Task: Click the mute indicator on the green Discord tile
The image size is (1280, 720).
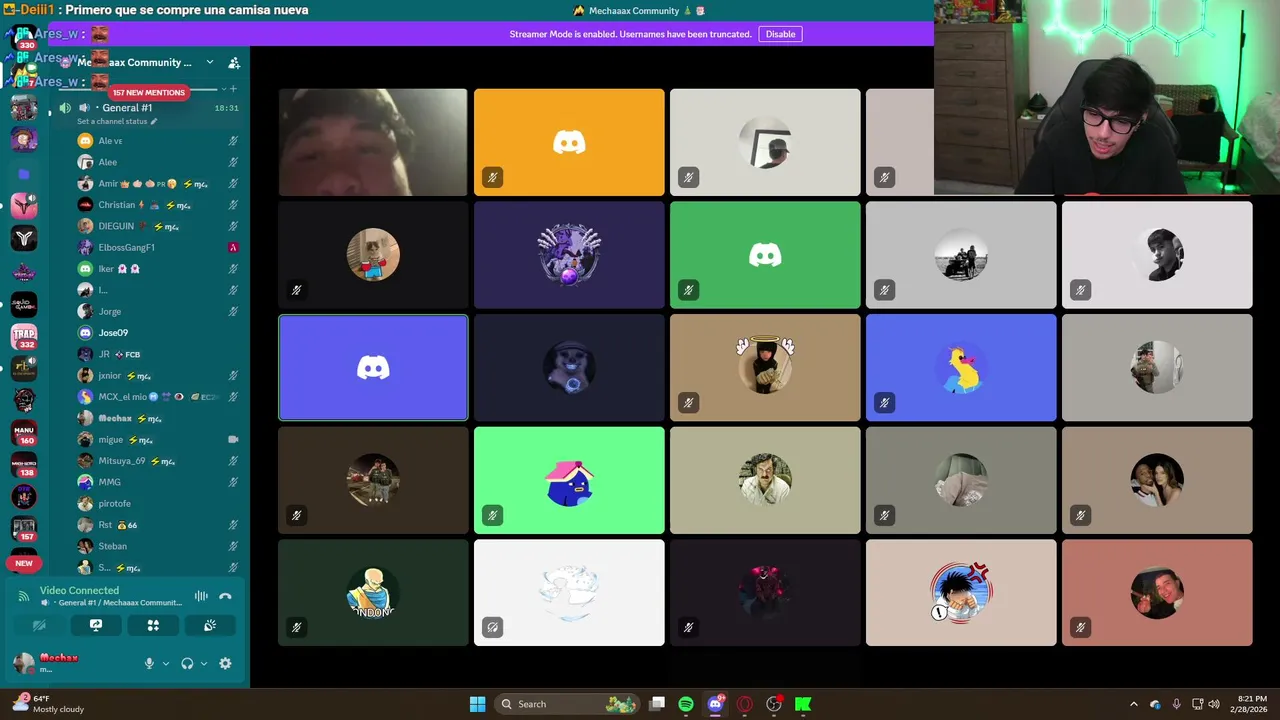Action: tap(688, 290)
